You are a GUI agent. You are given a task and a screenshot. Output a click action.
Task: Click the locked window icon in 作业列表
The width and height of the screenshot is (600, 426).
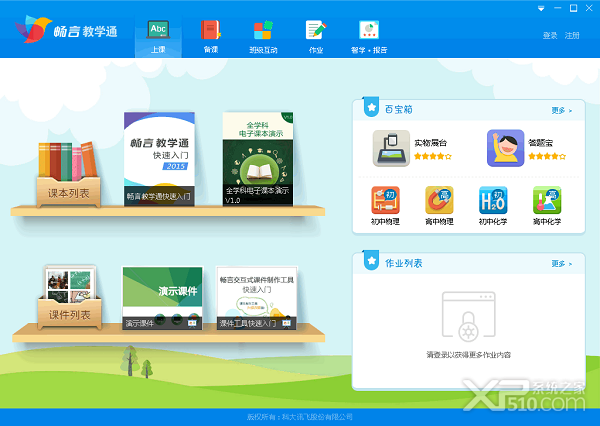click(469, 317)
